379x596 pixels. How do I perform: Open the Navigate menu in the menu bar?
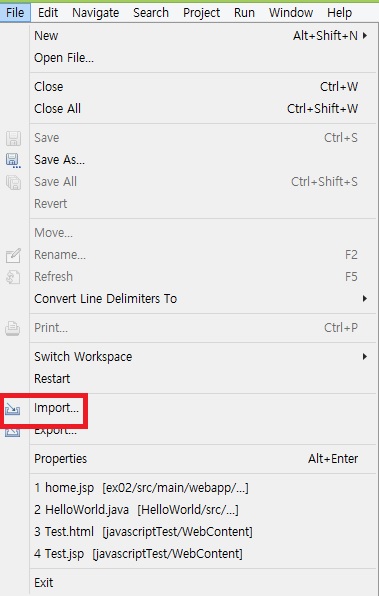(95, 13)
